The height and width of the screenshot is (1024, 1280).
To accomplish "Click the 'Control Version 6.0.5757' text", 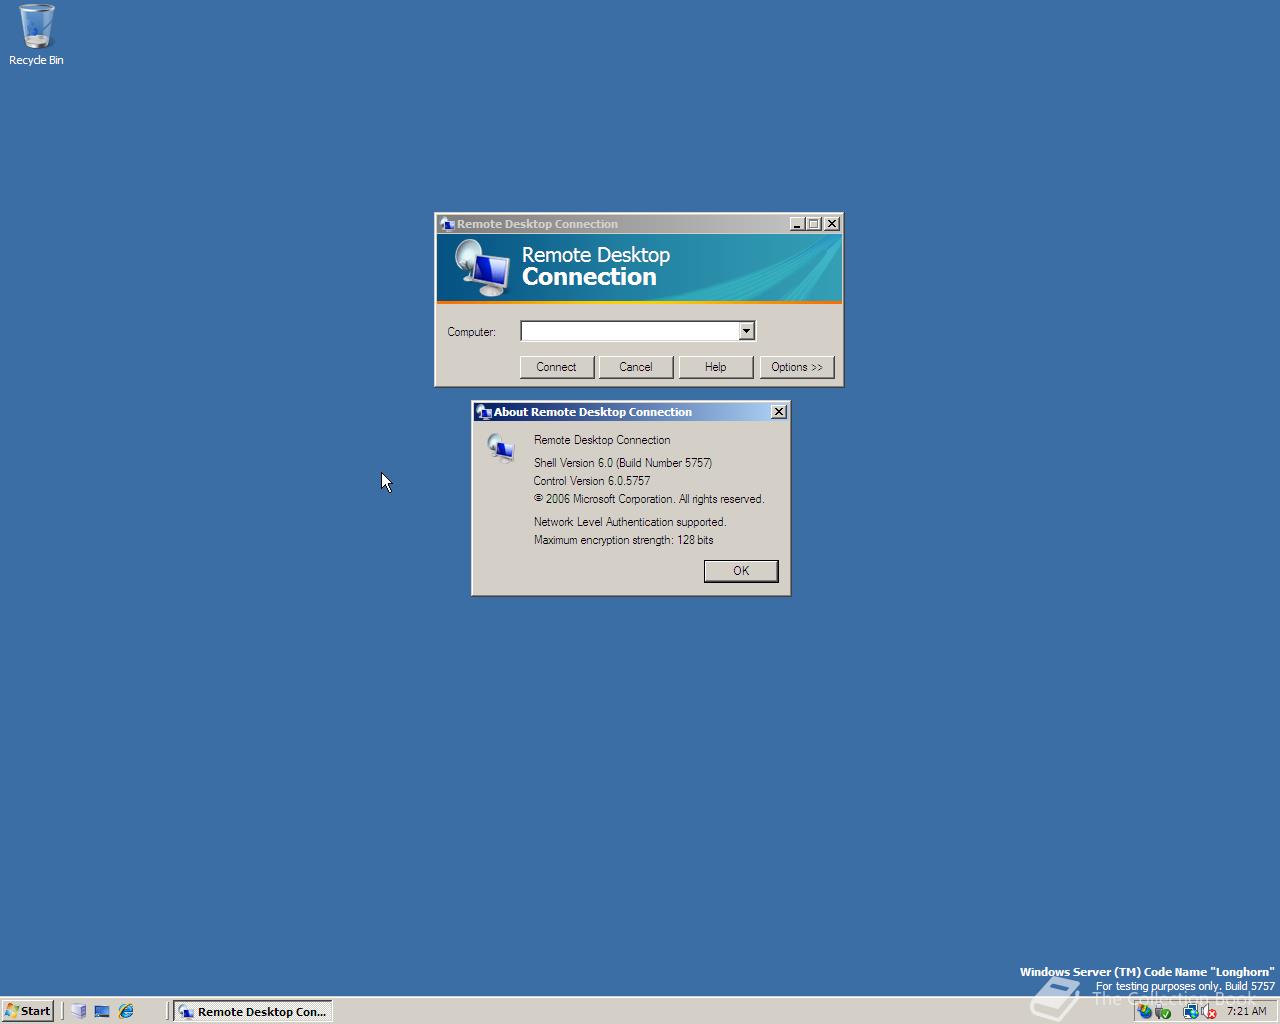I will click(x=592, y=481).
